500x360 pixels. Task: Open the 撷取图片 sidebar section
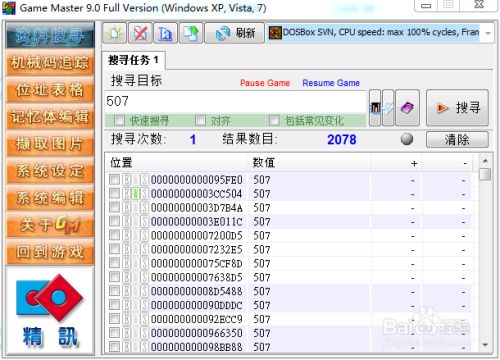point(50,144)
